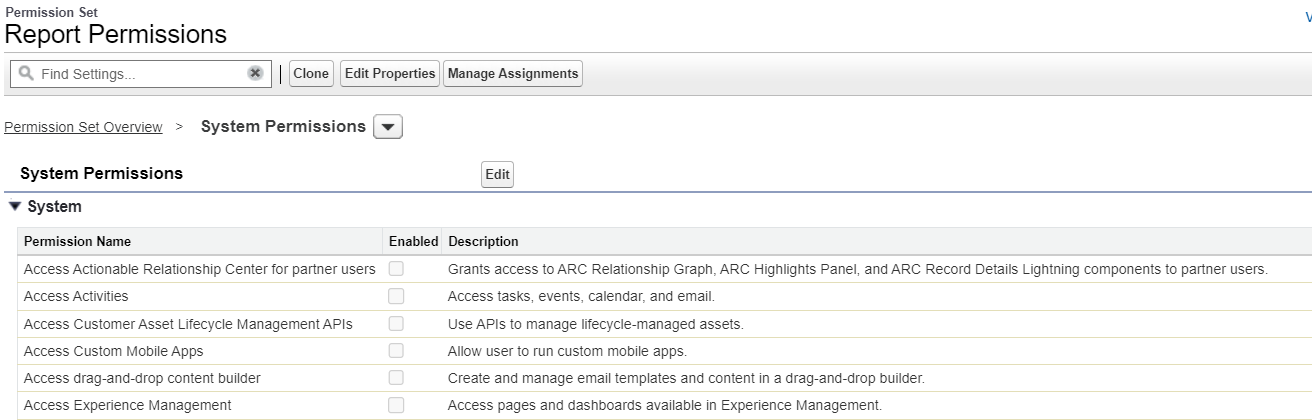Toggle Access Customer Asset Lifecycle Management checkbox
The image size is (1312, 420).
click(x=397, y=324)
